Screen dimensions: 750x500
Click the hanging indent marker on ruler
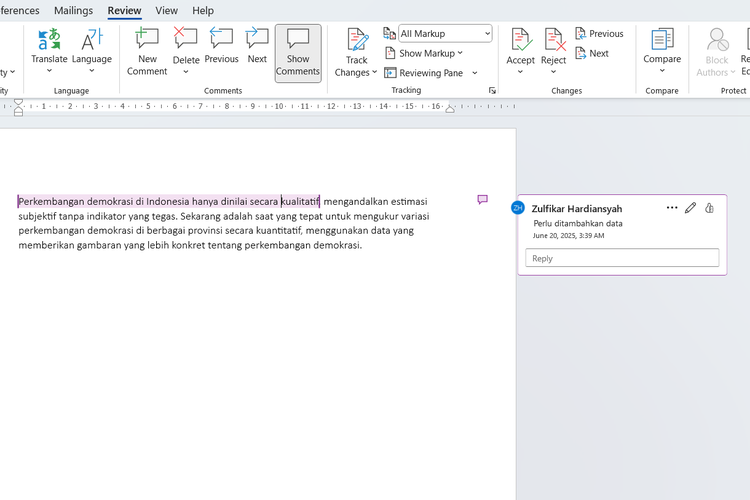(18, 110)
